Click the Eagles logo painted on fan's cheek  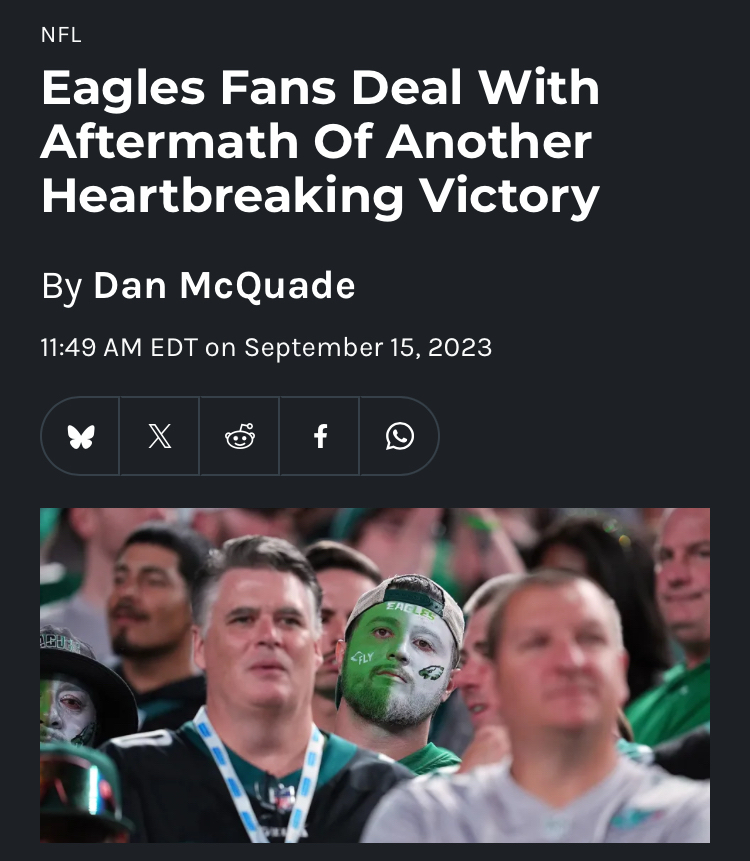click(431, 672)
